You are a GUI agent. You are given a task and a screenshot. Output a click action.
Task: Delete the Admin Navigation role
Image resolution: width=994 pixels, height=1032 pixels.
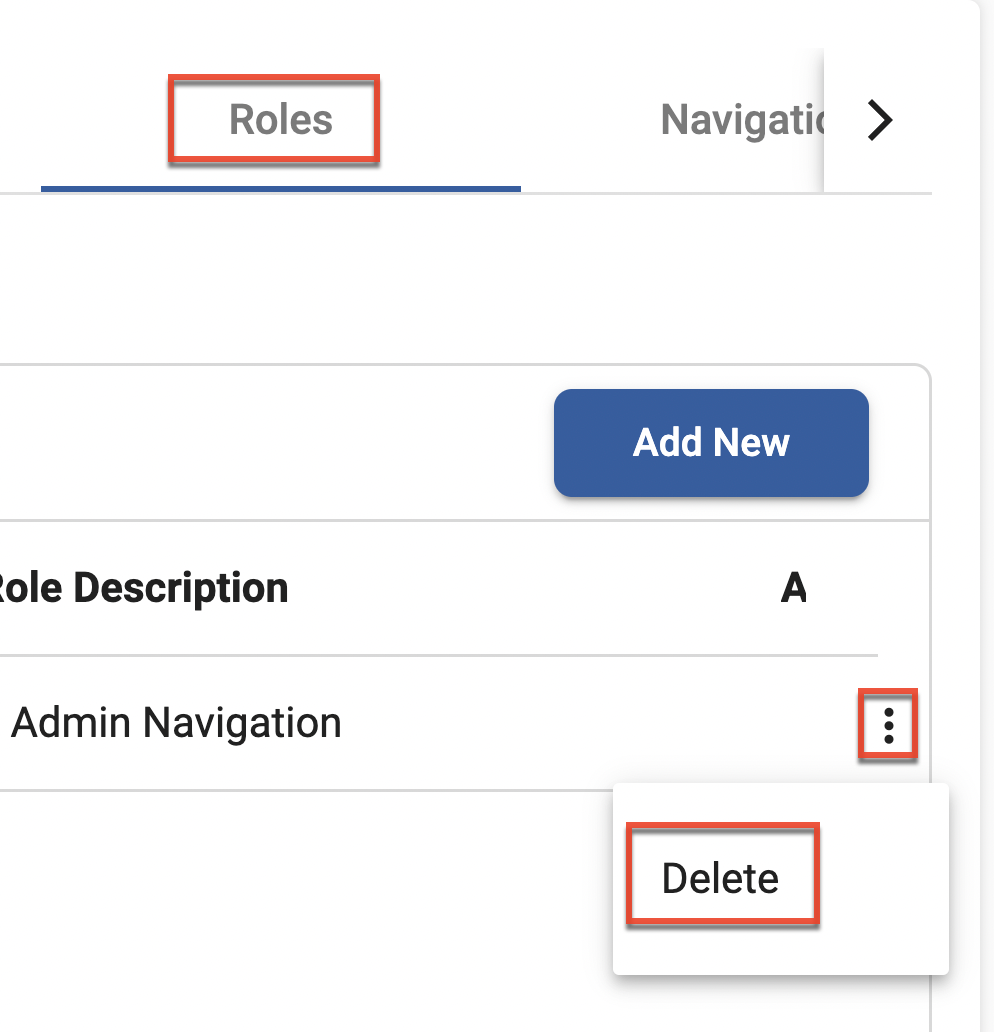click(720, 878)
